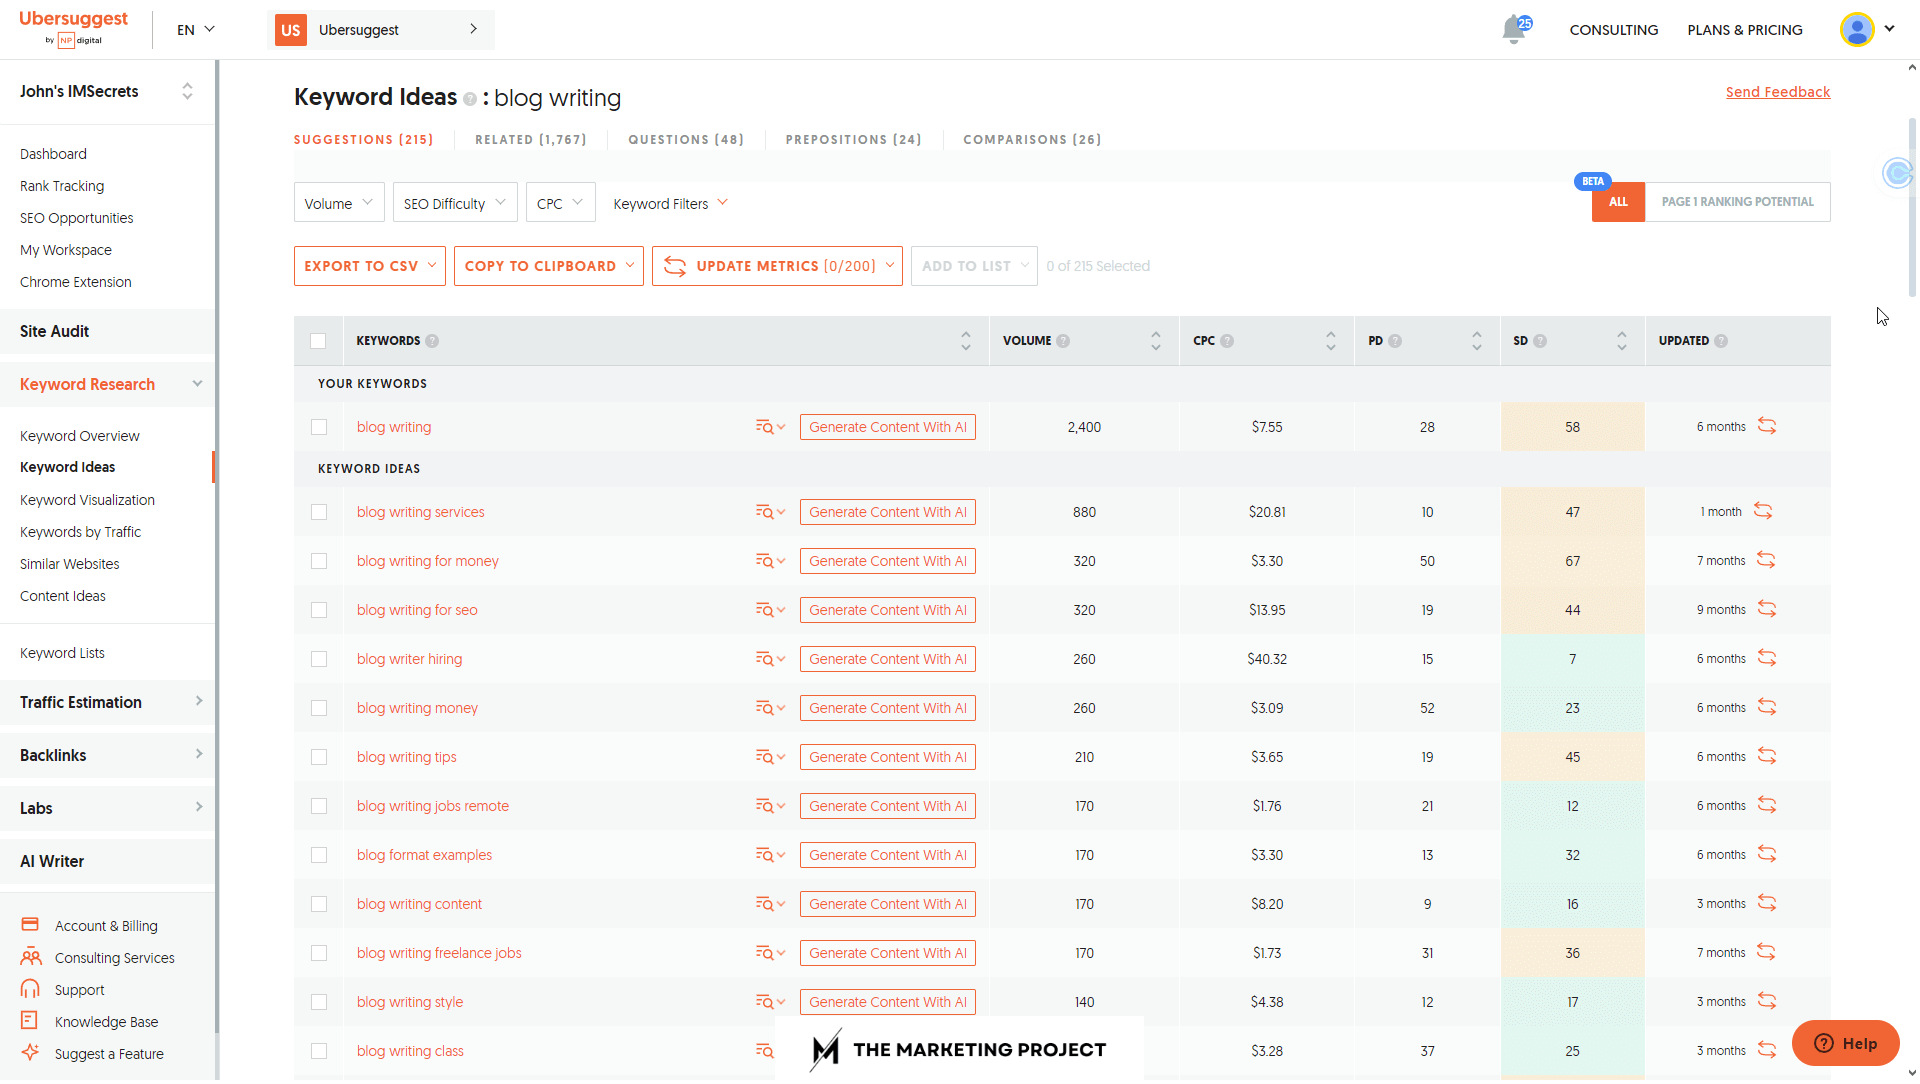Open the Update Metrics dropdown

click(777, 266)
